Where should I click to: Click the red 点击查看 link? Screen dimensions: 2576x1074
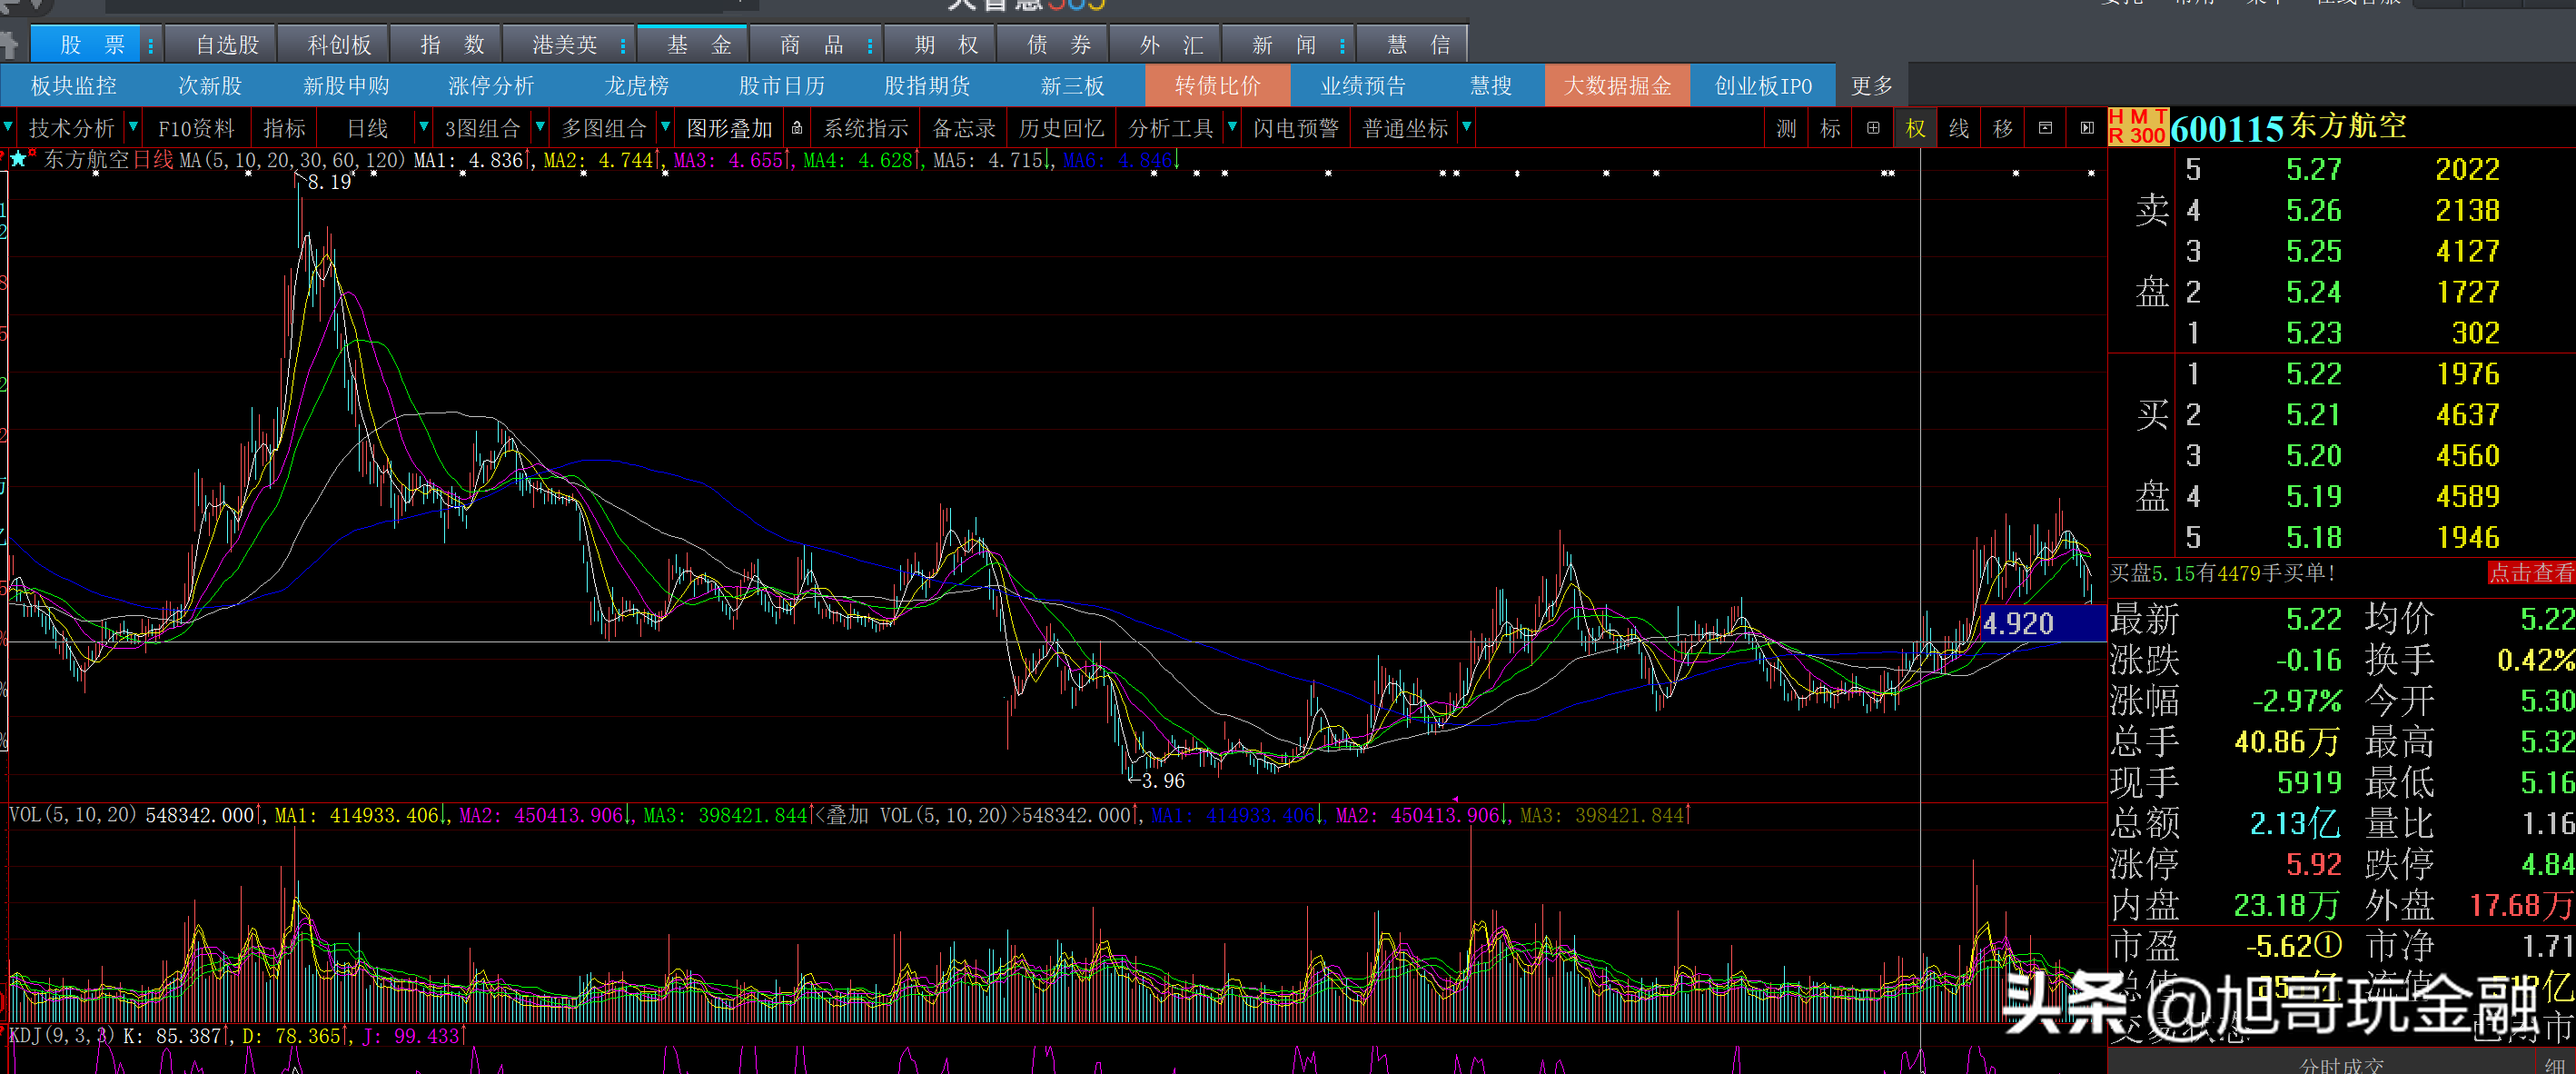[x=2531, y=573]
